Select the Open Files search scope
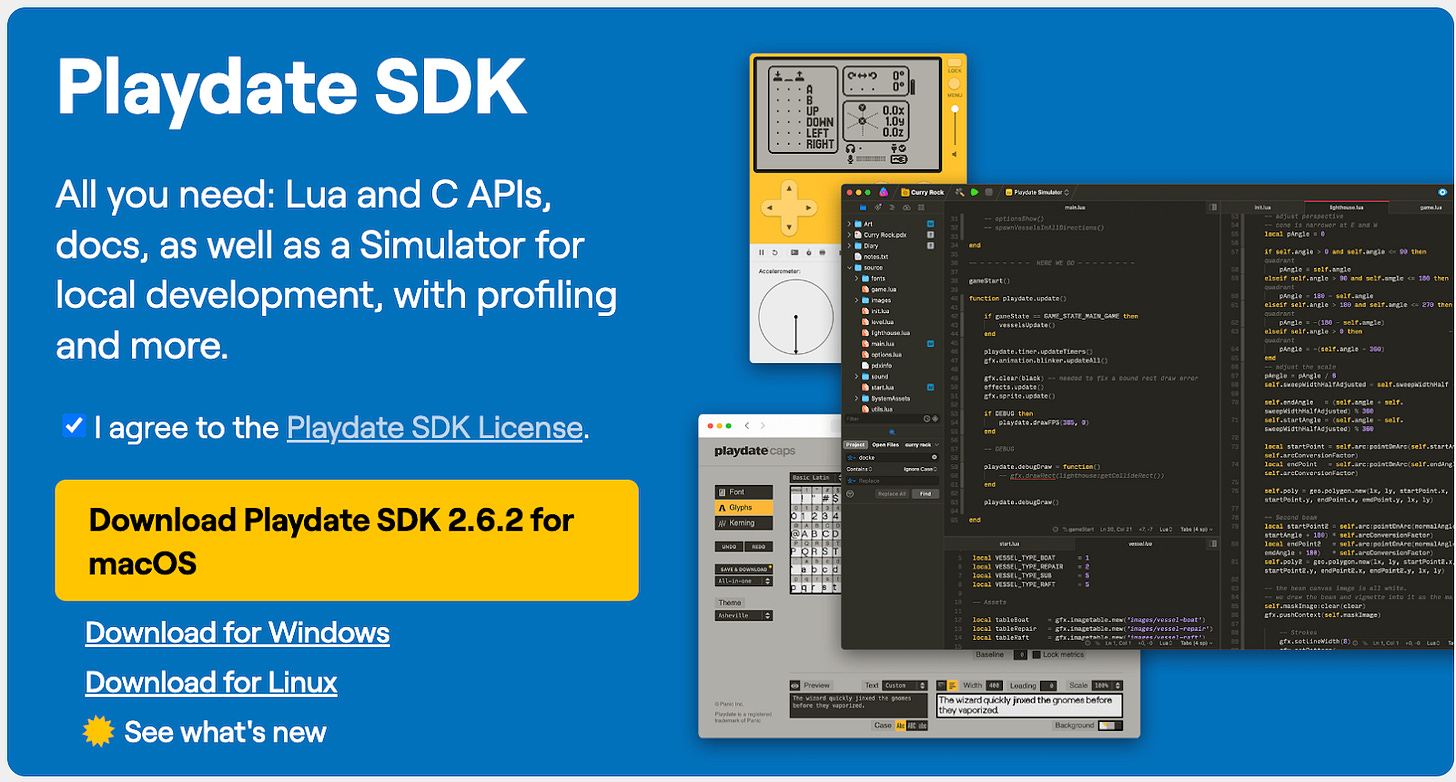 coord(885,444)
